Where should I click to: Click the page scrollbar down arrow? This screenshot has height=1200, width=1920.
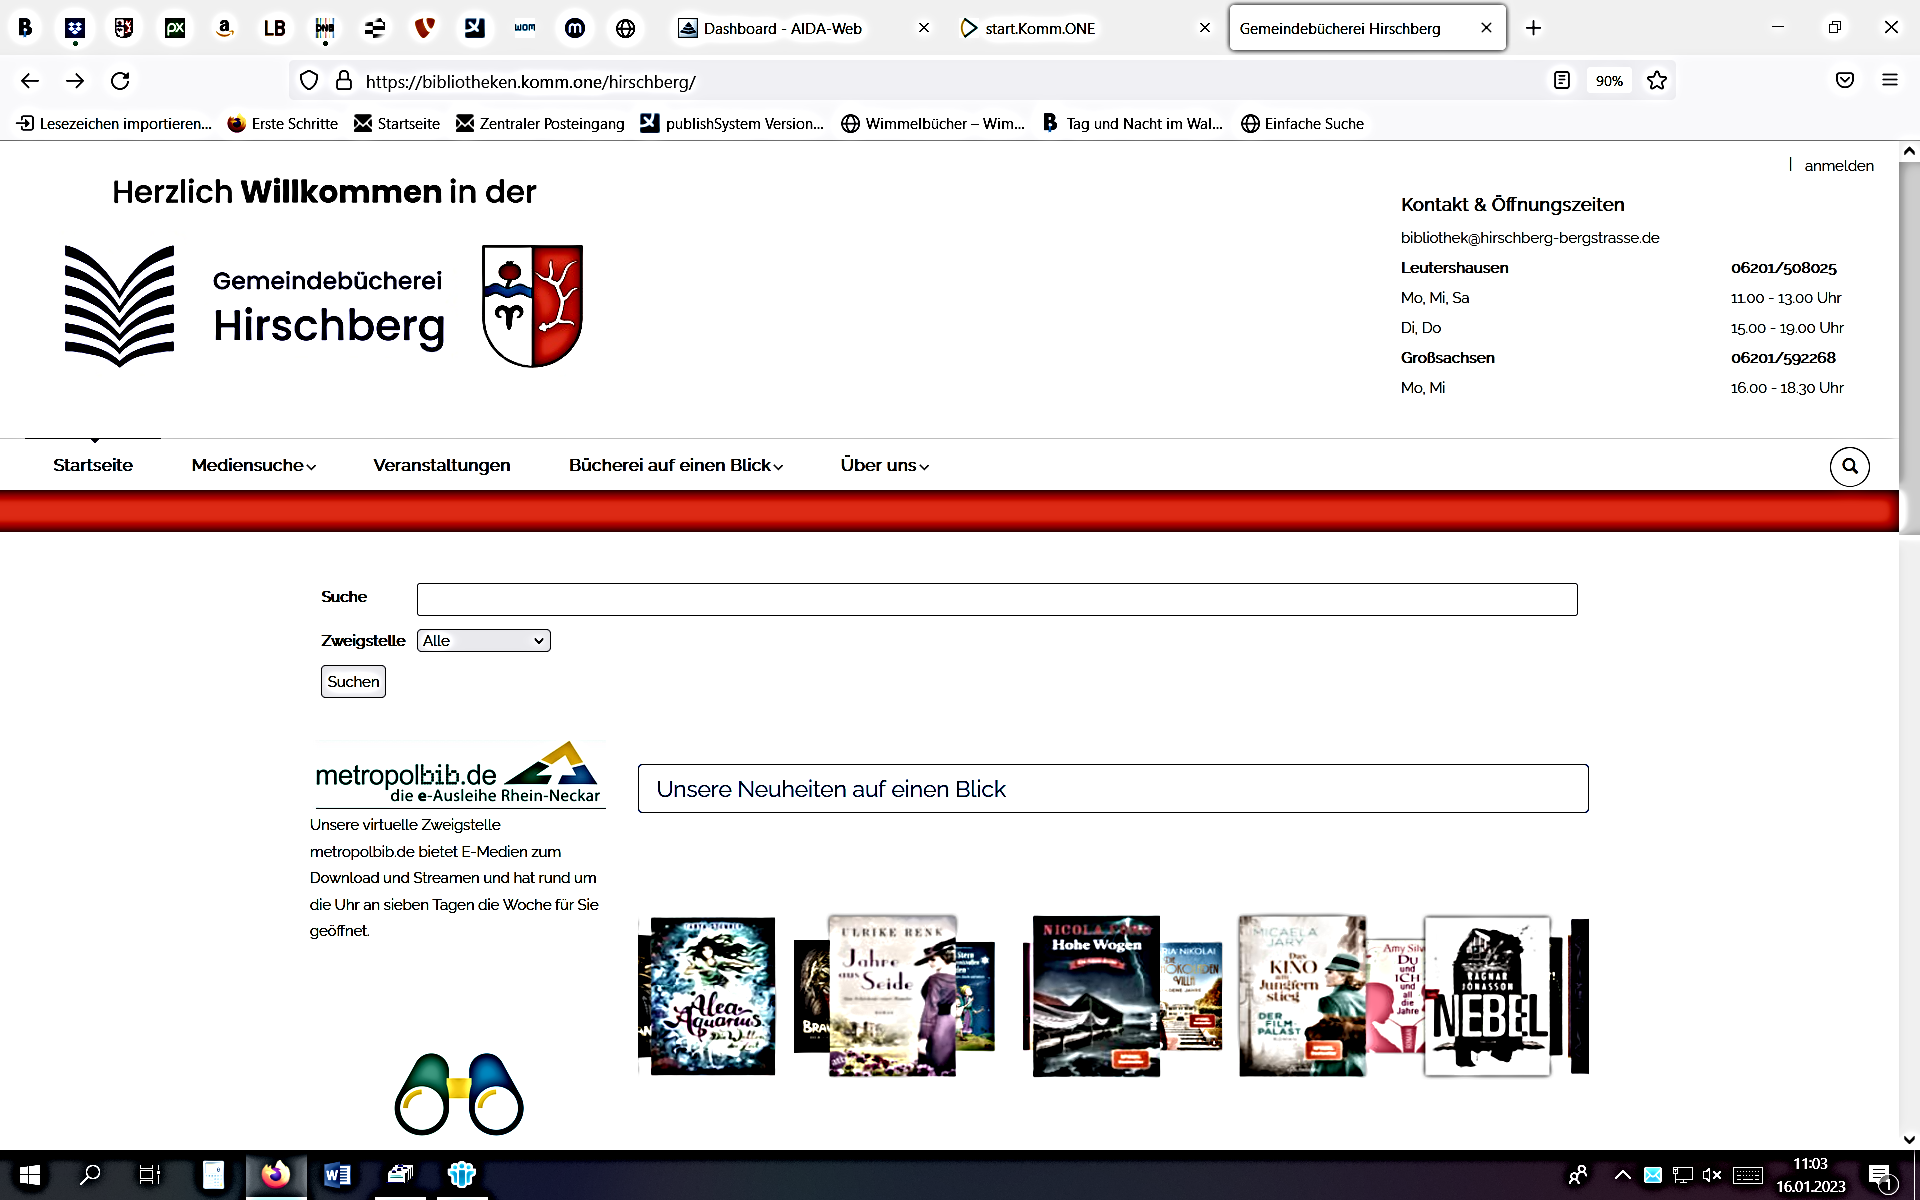click(x=1909, y=1139)
